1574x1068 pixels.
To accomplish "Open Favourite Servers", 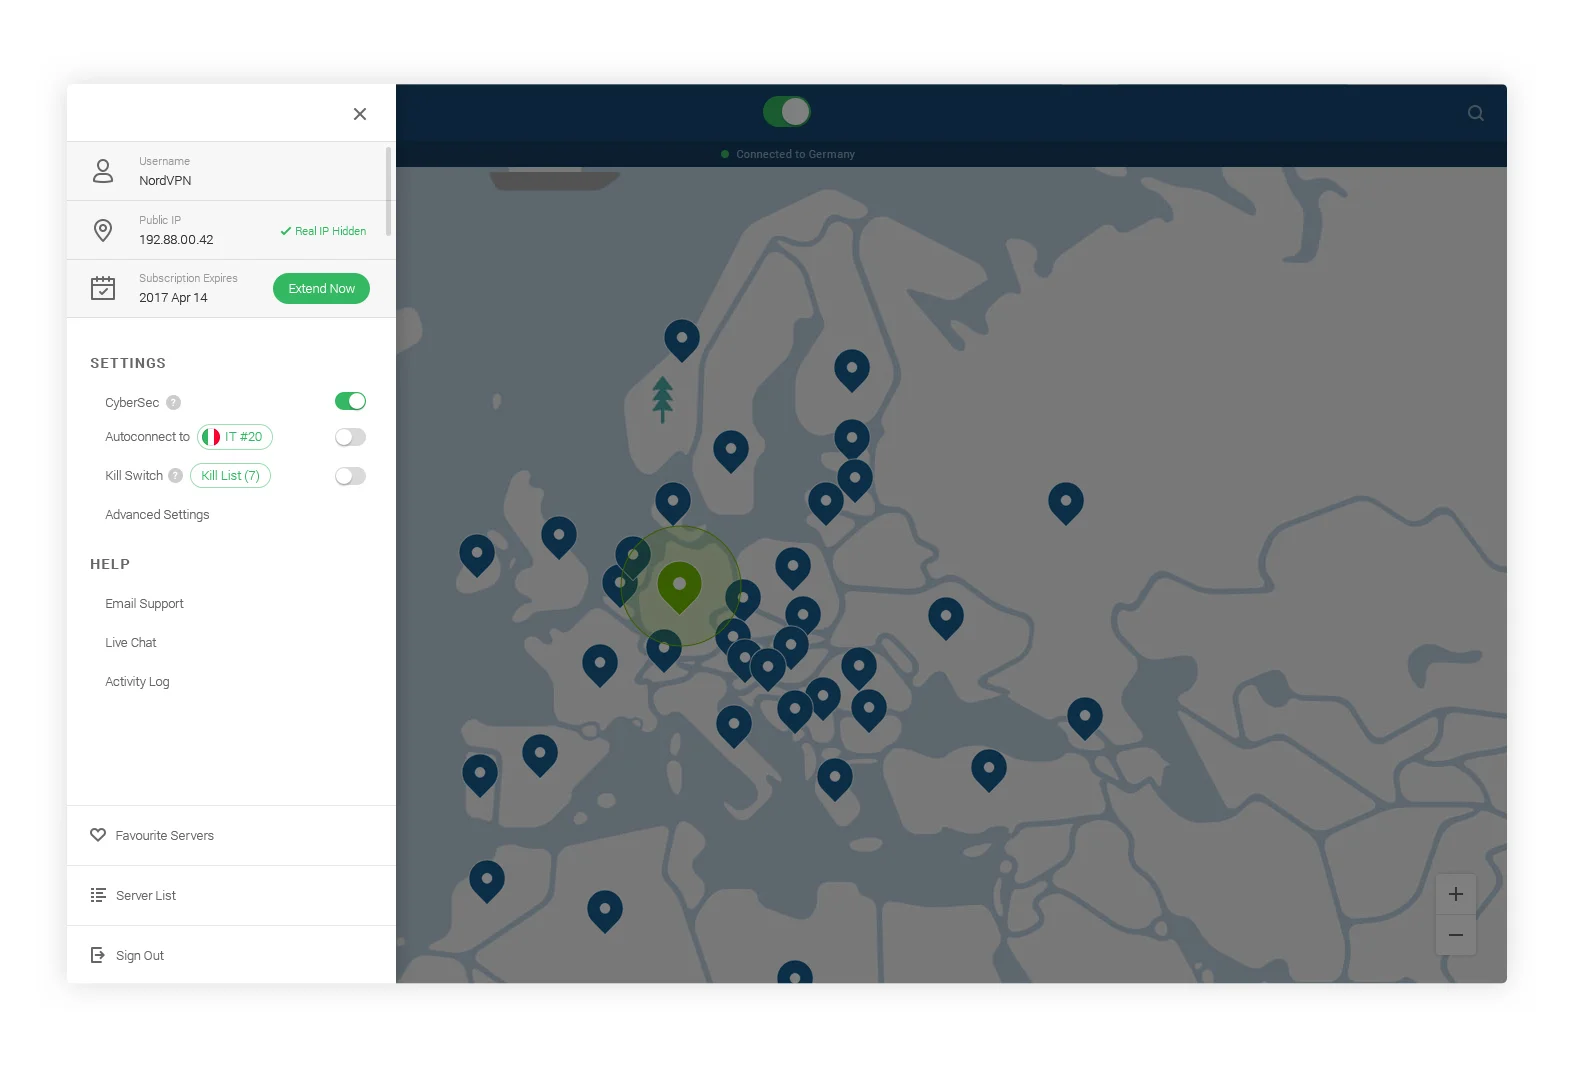I will [x=231, y=835].
